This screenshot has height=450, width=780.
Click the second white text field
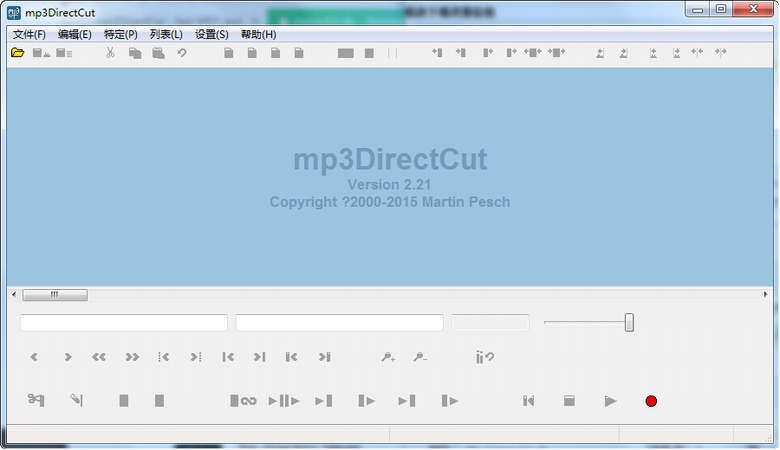pos(340,323)
